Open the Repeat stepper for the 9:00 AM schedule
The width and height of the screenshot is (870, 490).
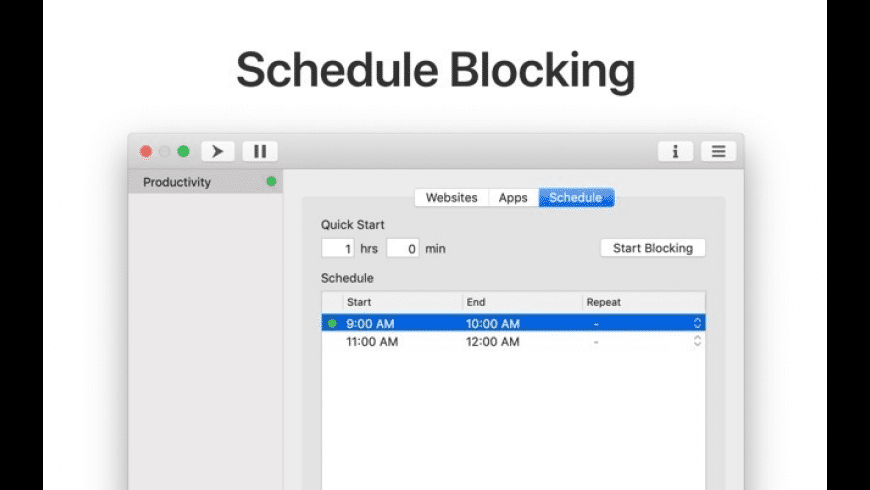(x=697, y=323)
